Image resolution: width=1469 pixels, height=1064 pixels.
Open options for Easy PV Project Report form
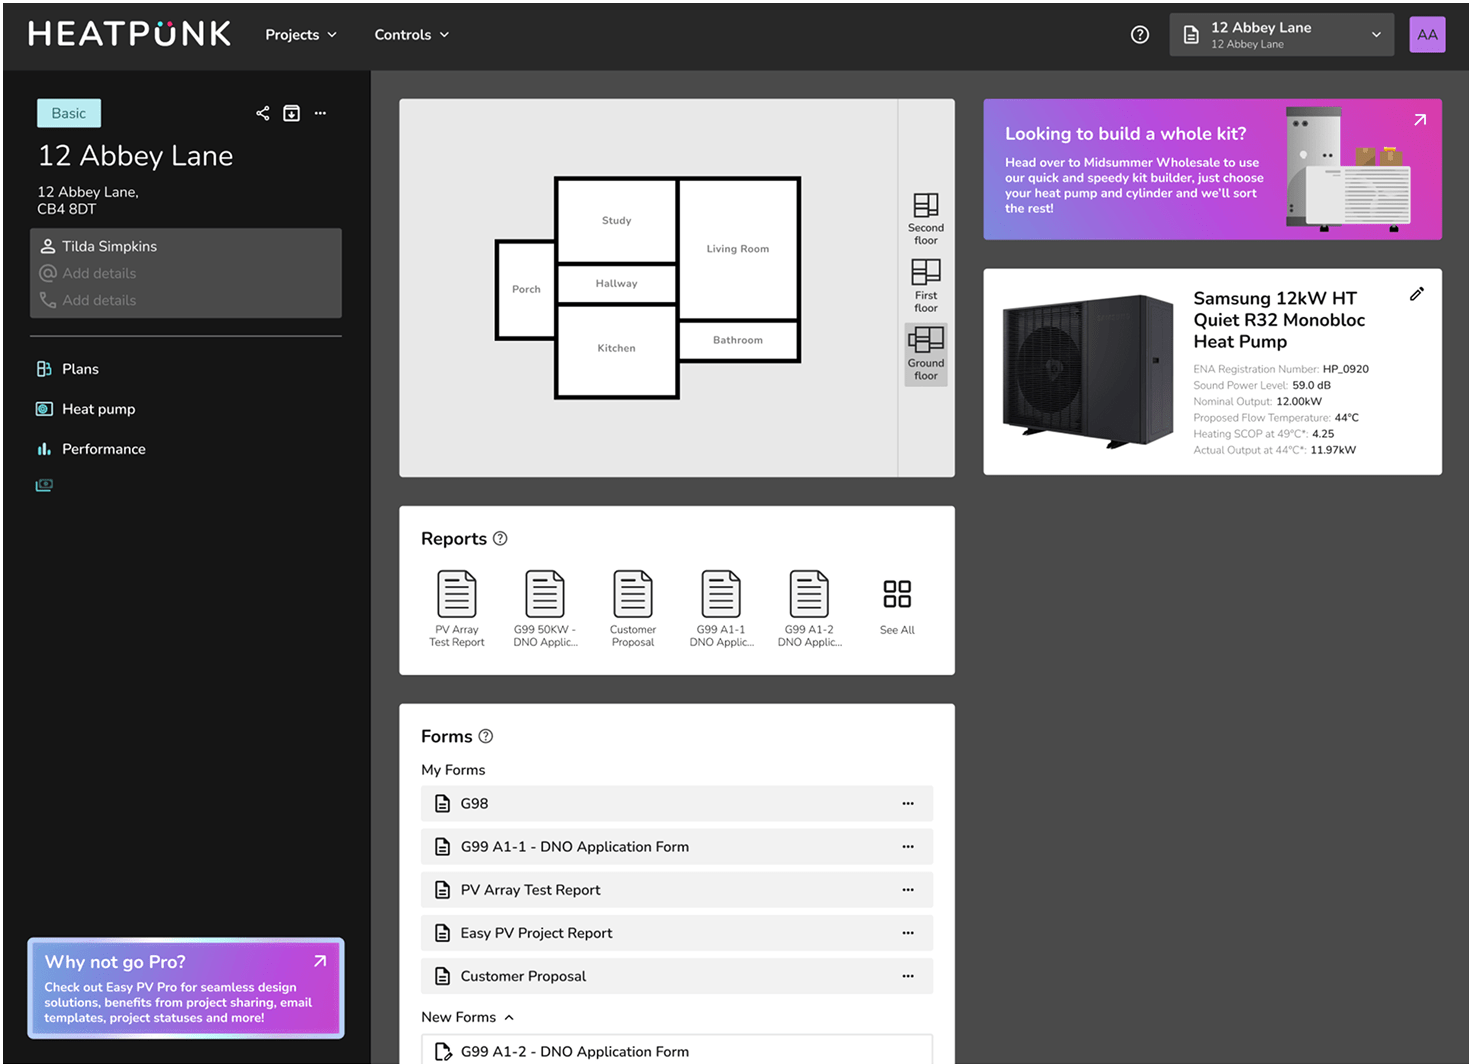(908, 933)
